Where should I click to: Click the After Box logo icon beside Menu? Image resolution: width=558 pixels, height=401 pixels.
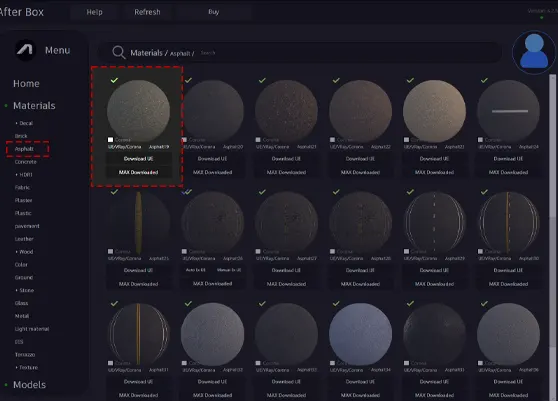click(26, 50)
